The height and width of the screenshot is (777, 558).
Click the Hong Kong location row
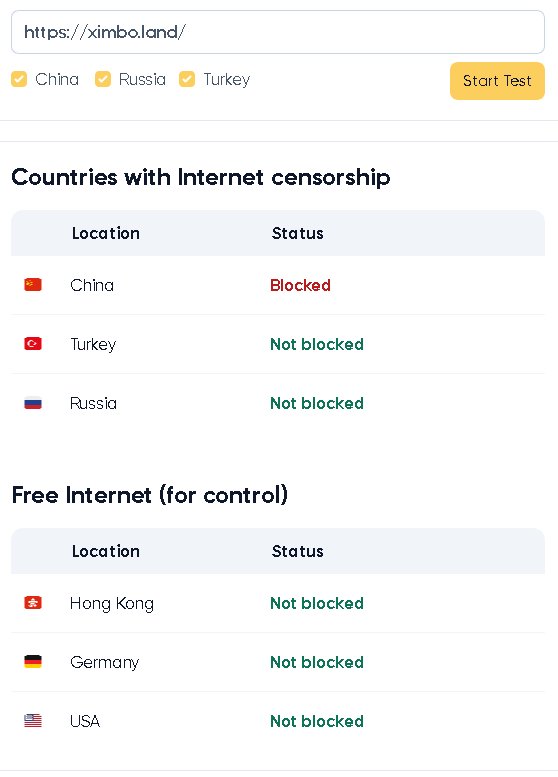point(278,603)
